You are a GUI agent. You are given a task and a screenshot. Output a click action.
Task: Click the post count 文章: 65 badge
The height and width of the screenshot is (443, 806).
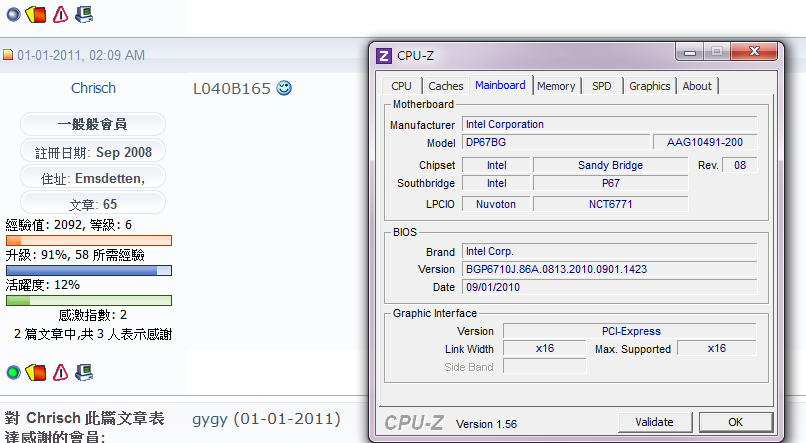click(x=93, y=204)
